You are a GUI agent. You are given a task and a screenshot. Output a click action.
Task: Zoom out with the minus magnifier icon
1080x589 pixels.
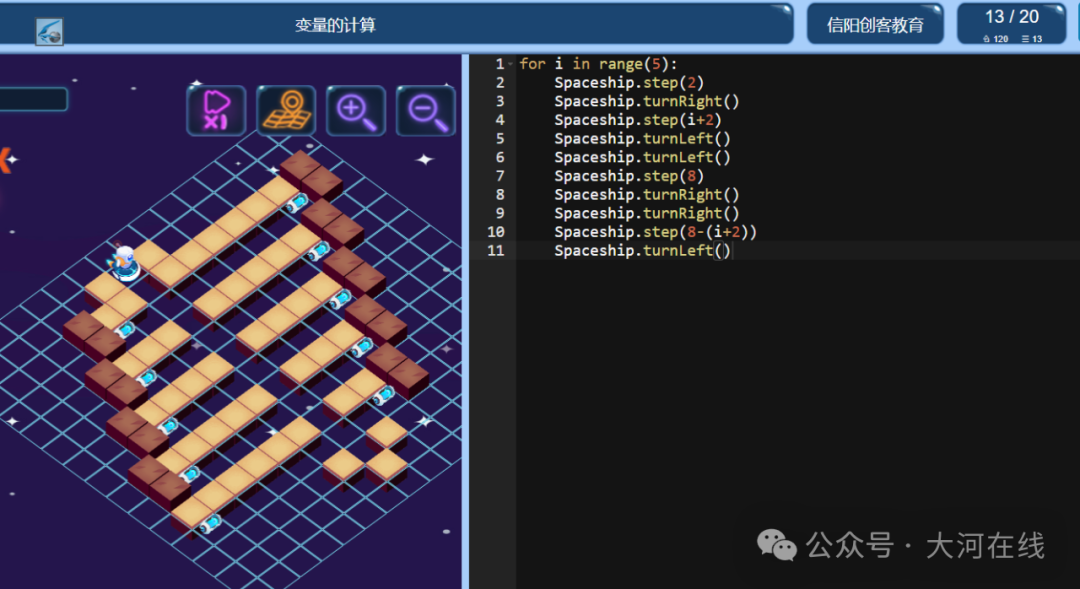coord(426,110)
